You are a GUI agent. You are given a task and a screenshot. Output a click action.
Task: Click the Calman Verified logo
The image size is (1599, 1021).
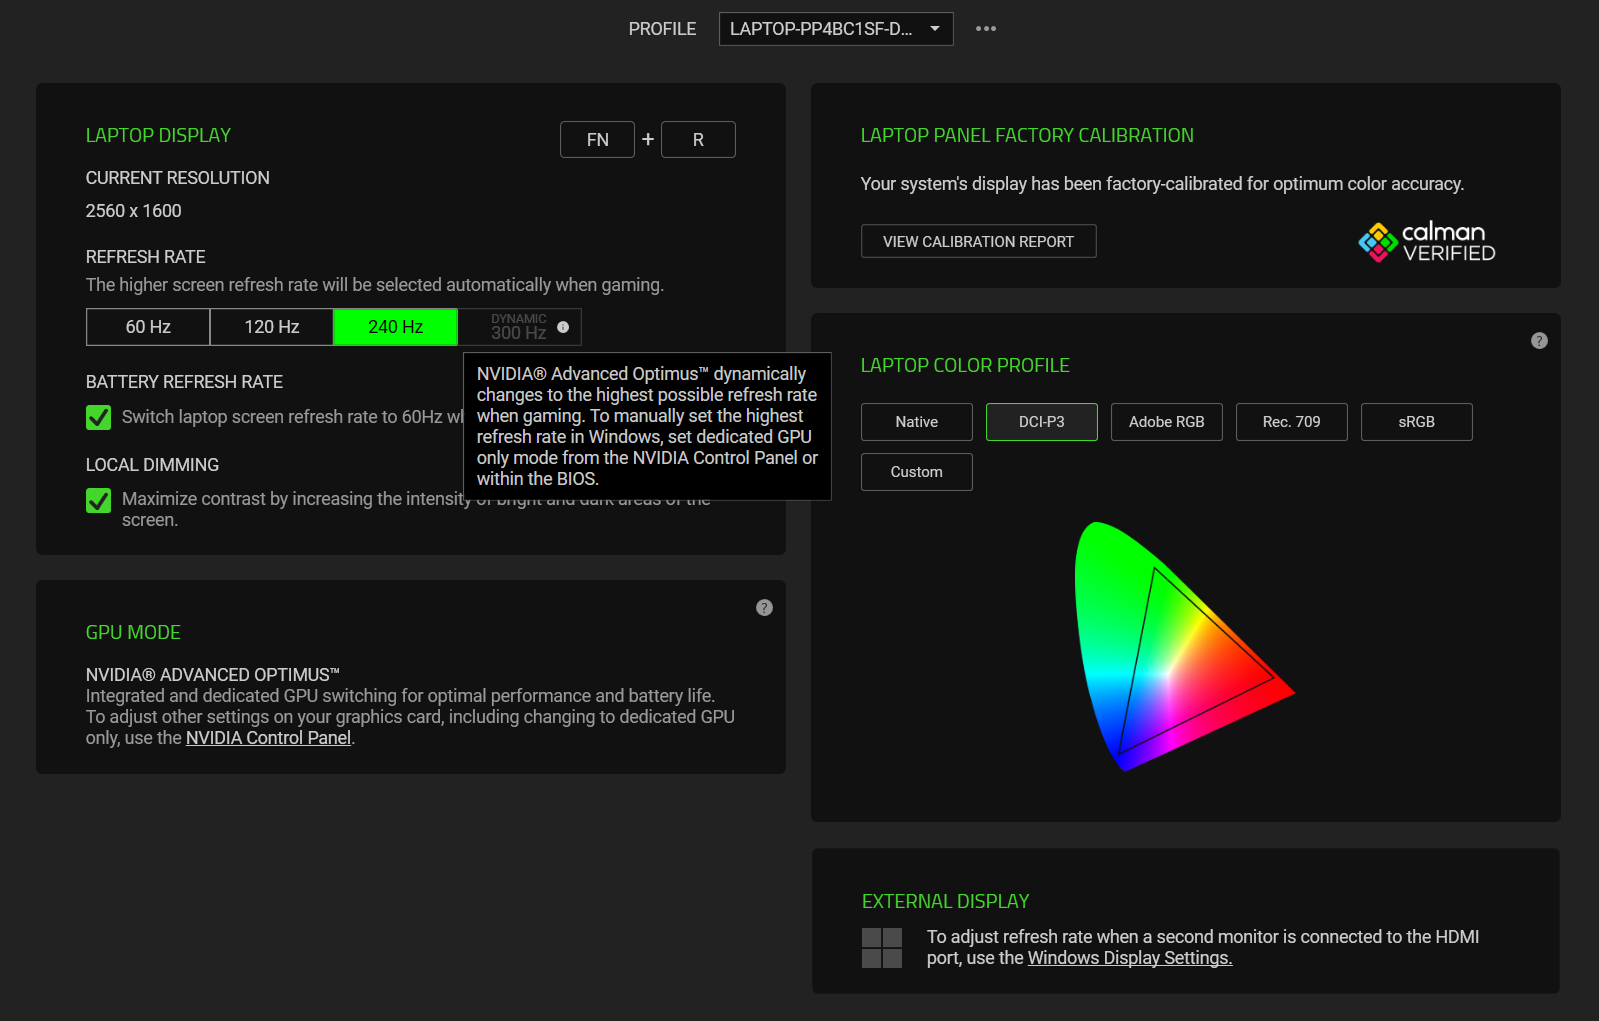[x=1427, y=242]
